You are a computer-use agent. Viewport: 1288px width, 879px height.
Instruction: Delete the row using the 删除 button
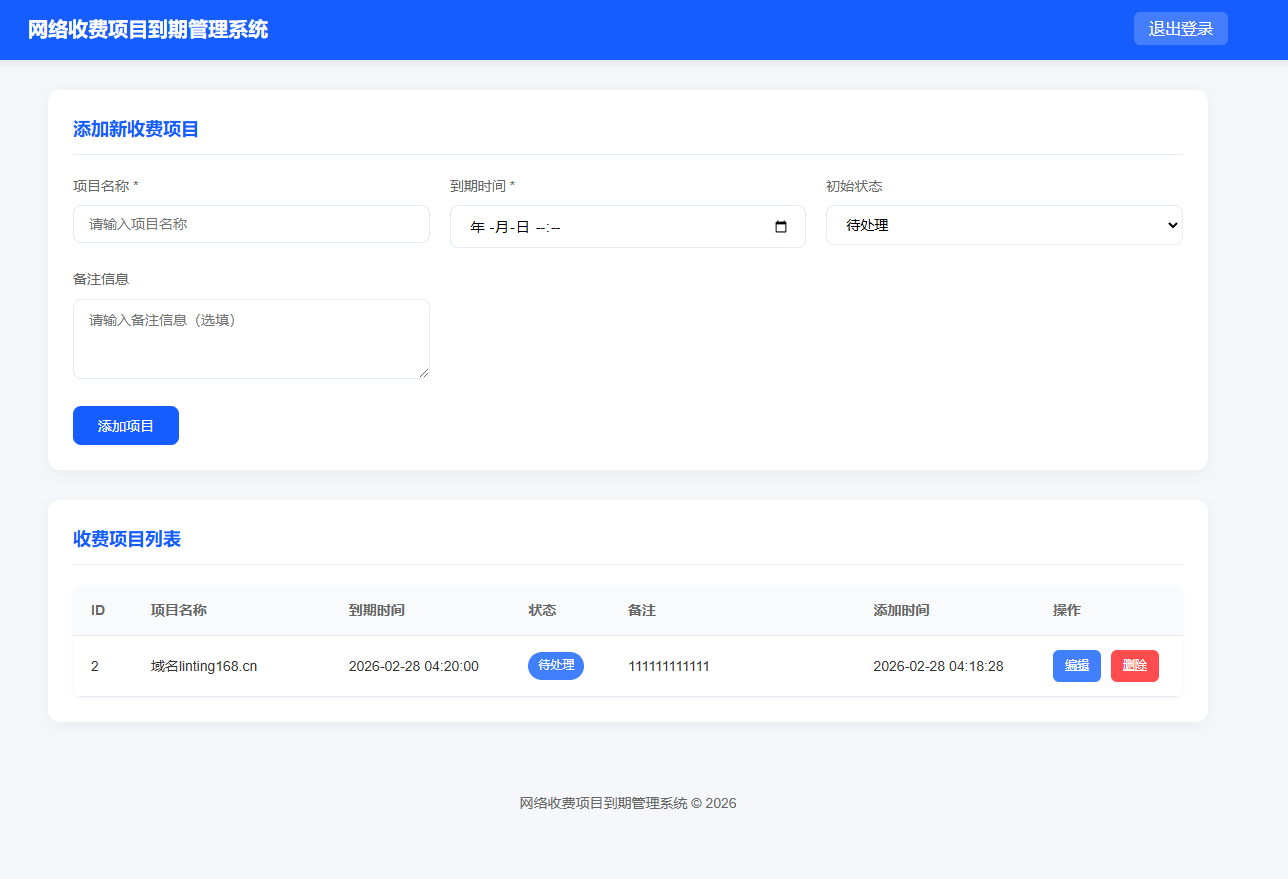point(1134,666)
